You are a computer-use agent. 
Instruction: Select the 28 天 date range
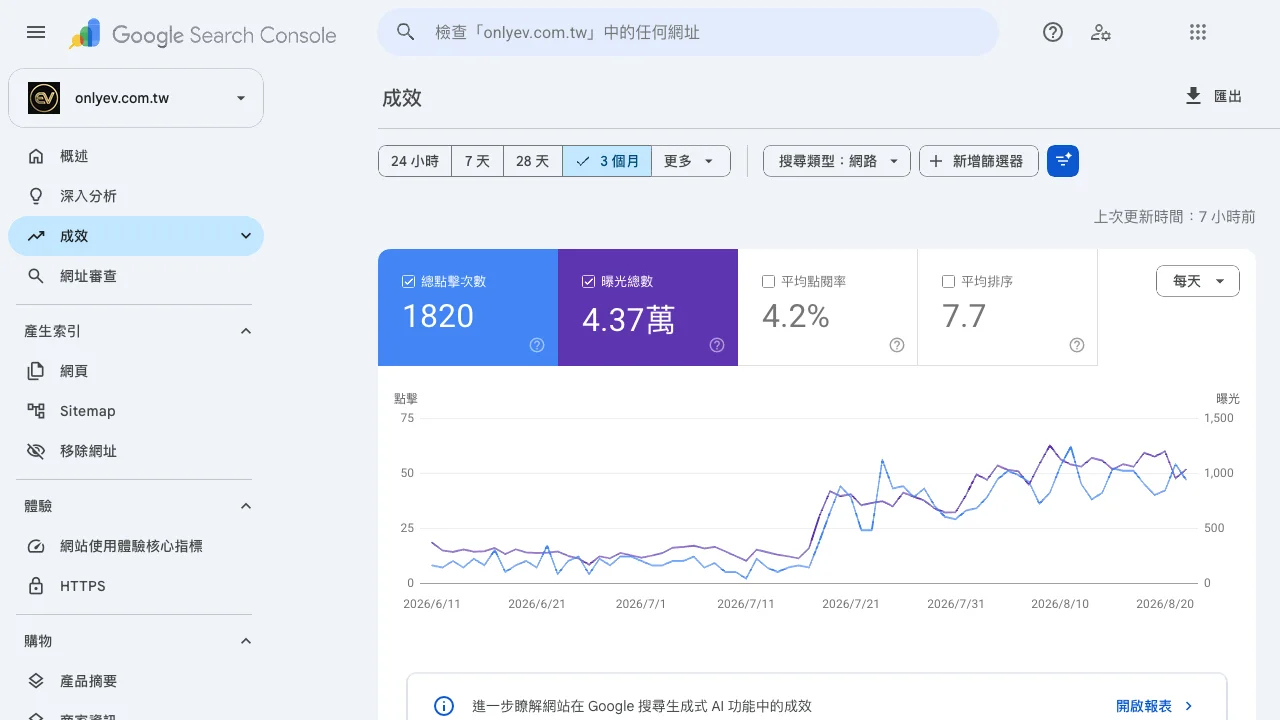coord(533,161)
